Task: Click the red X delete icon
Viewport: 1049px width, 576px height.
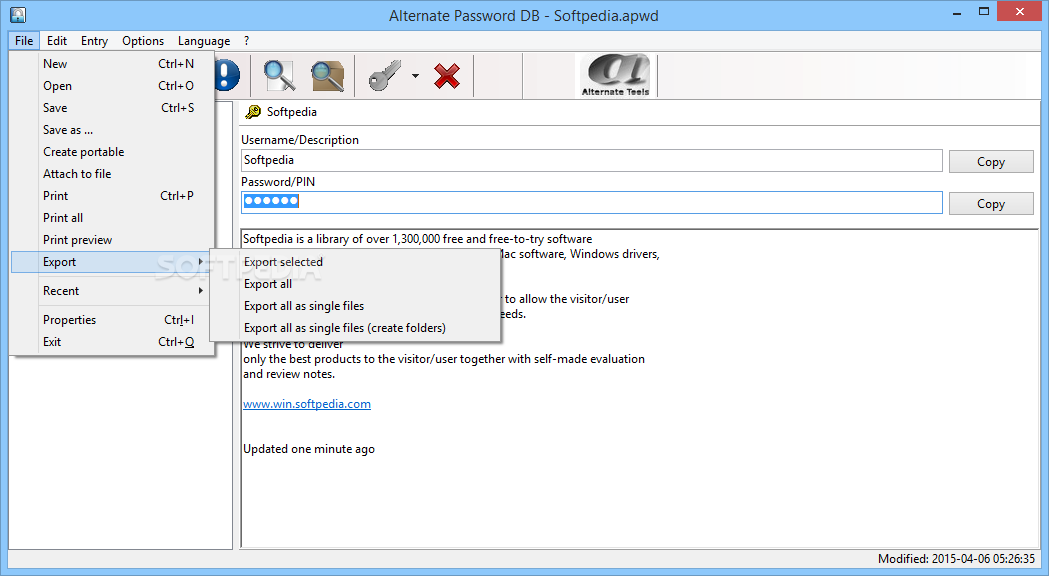Action: click(447, 76)
